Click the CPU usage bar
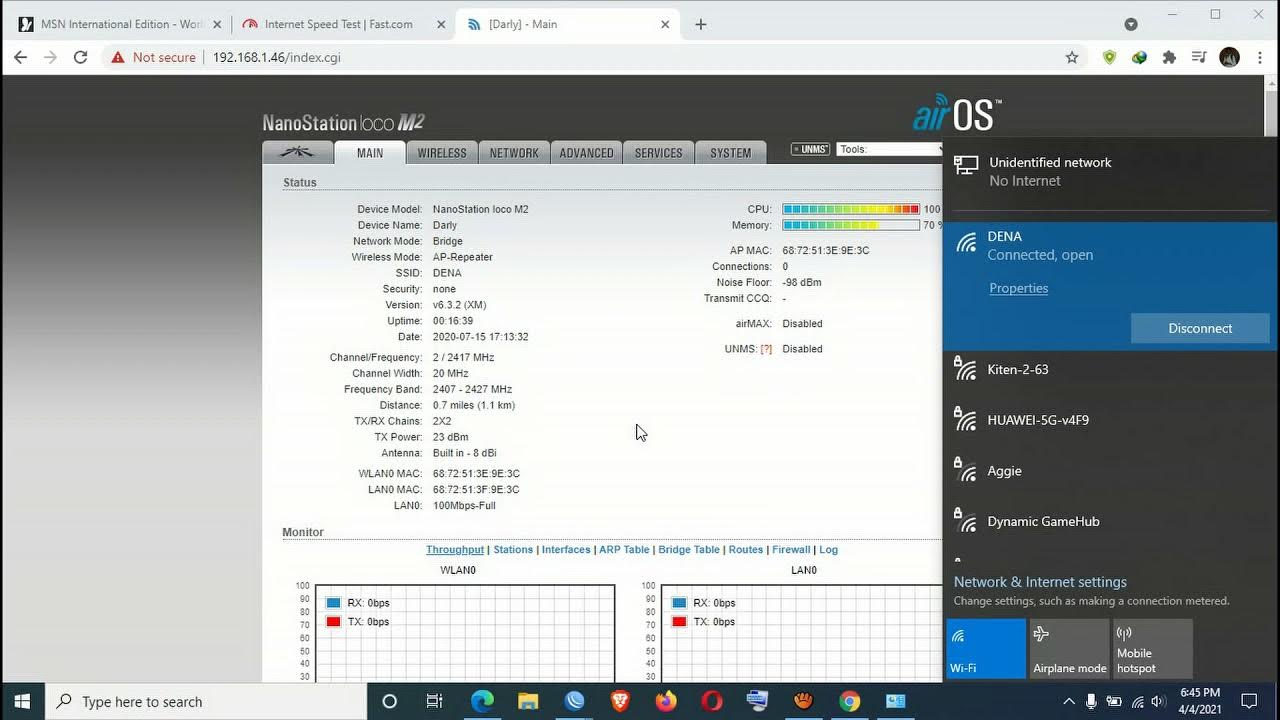Viewport: 1280px width, 720px height. 851,209
